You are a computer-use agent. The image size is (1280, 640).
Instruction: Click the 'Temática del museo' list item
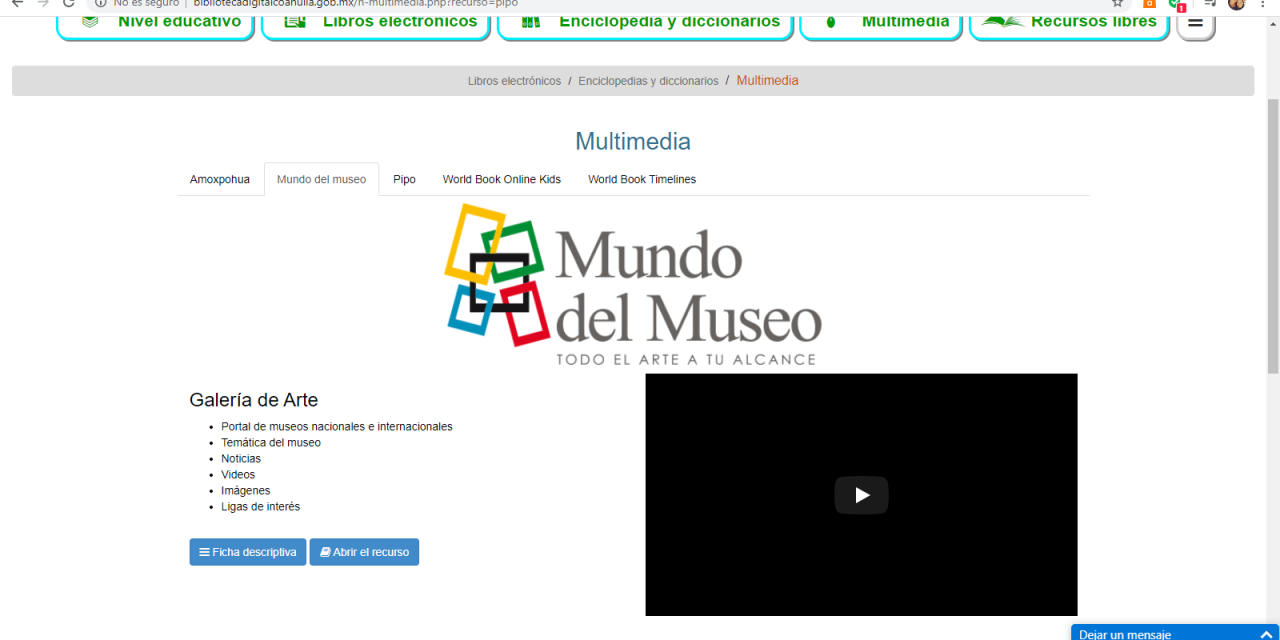tap(271, 443)
